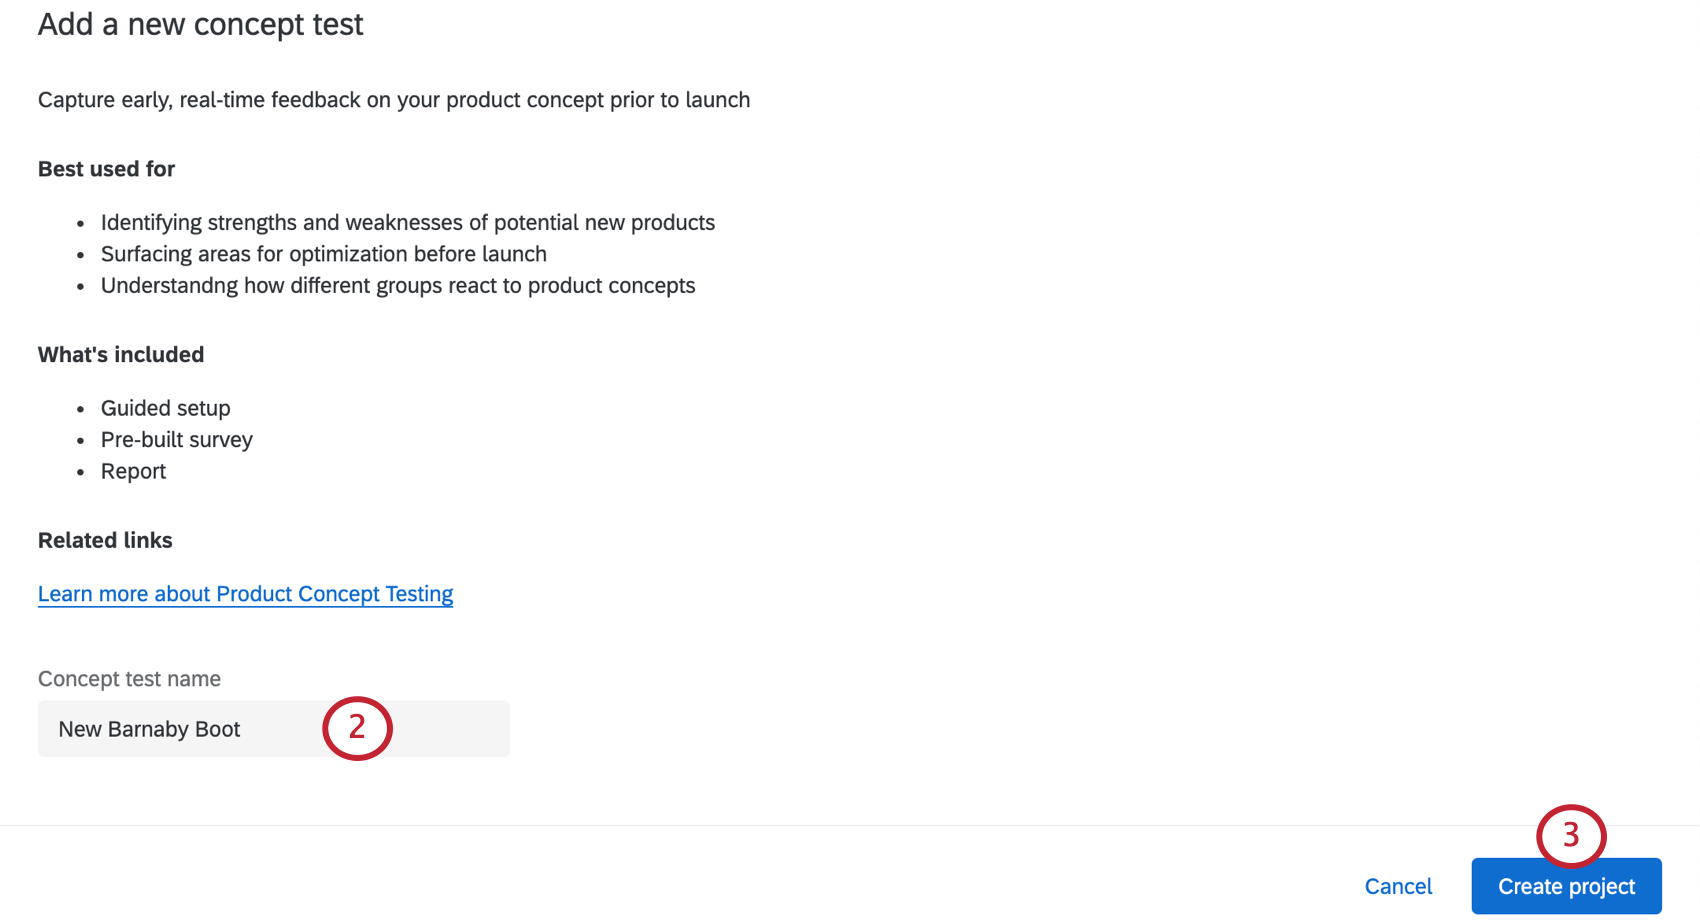1700x920 pixels.
Task: Click the Create project button
Action: tap(1565, 886)
